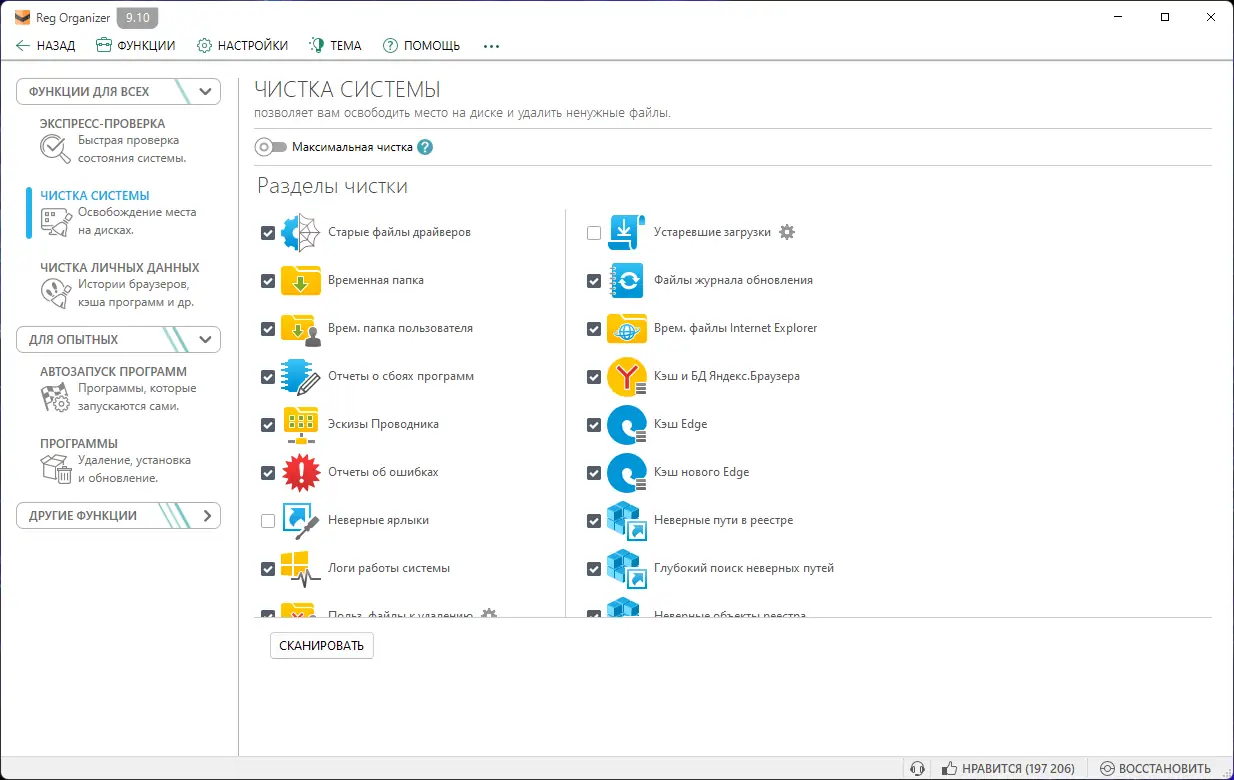Viewport: 1234px width, 780px height.
Task: Click the Чистка личных данных sidebar icon
Action: pyautogui.click(x=55, y=293)
